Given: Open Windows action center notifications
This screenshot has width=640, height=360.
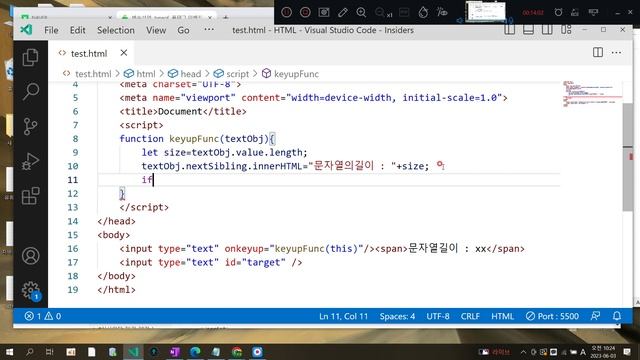Looking at the screenshot, I should click(x=628, y=352).
